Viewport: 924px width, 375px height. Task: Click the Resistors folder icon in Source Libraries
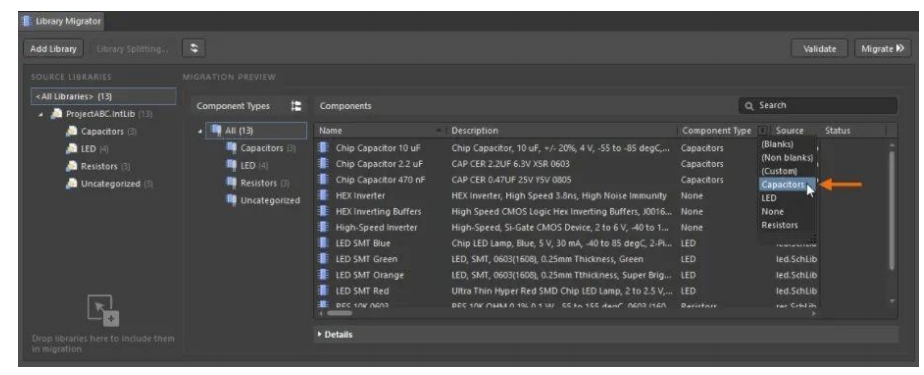point(72,166)
